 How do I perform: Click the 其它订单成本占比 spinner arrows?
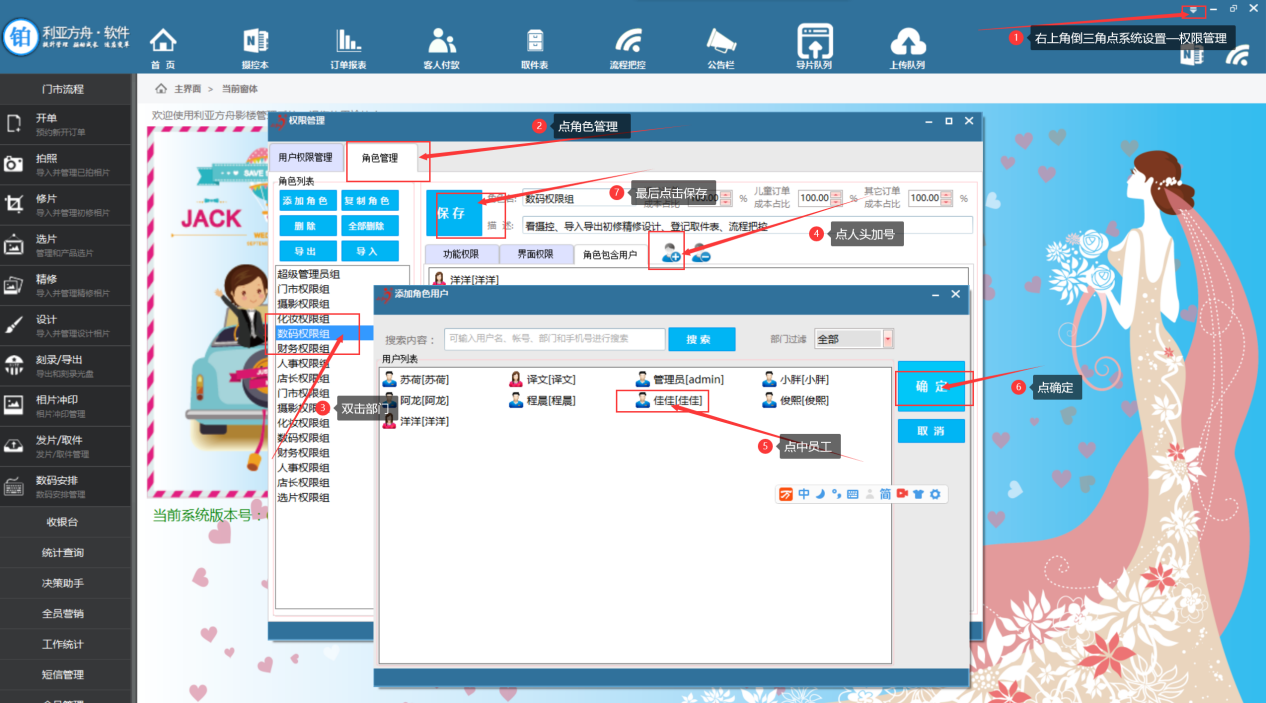coord(945,198)
